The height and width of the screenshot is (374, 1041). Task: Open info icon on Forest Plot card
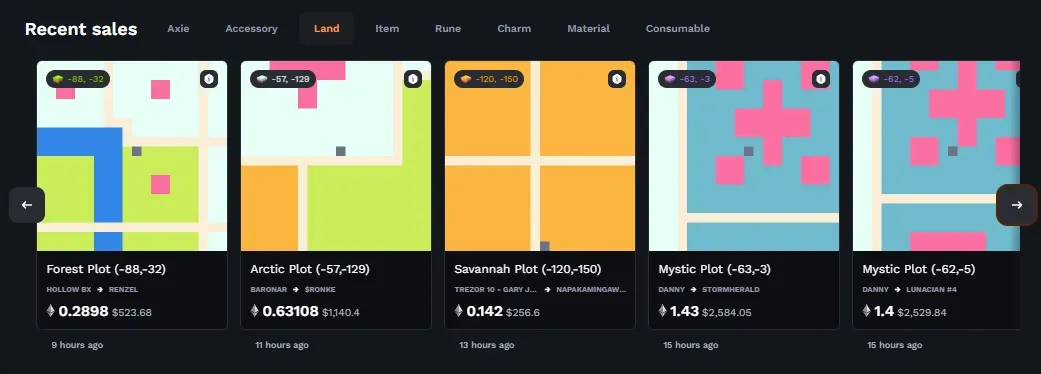[209, 79]
